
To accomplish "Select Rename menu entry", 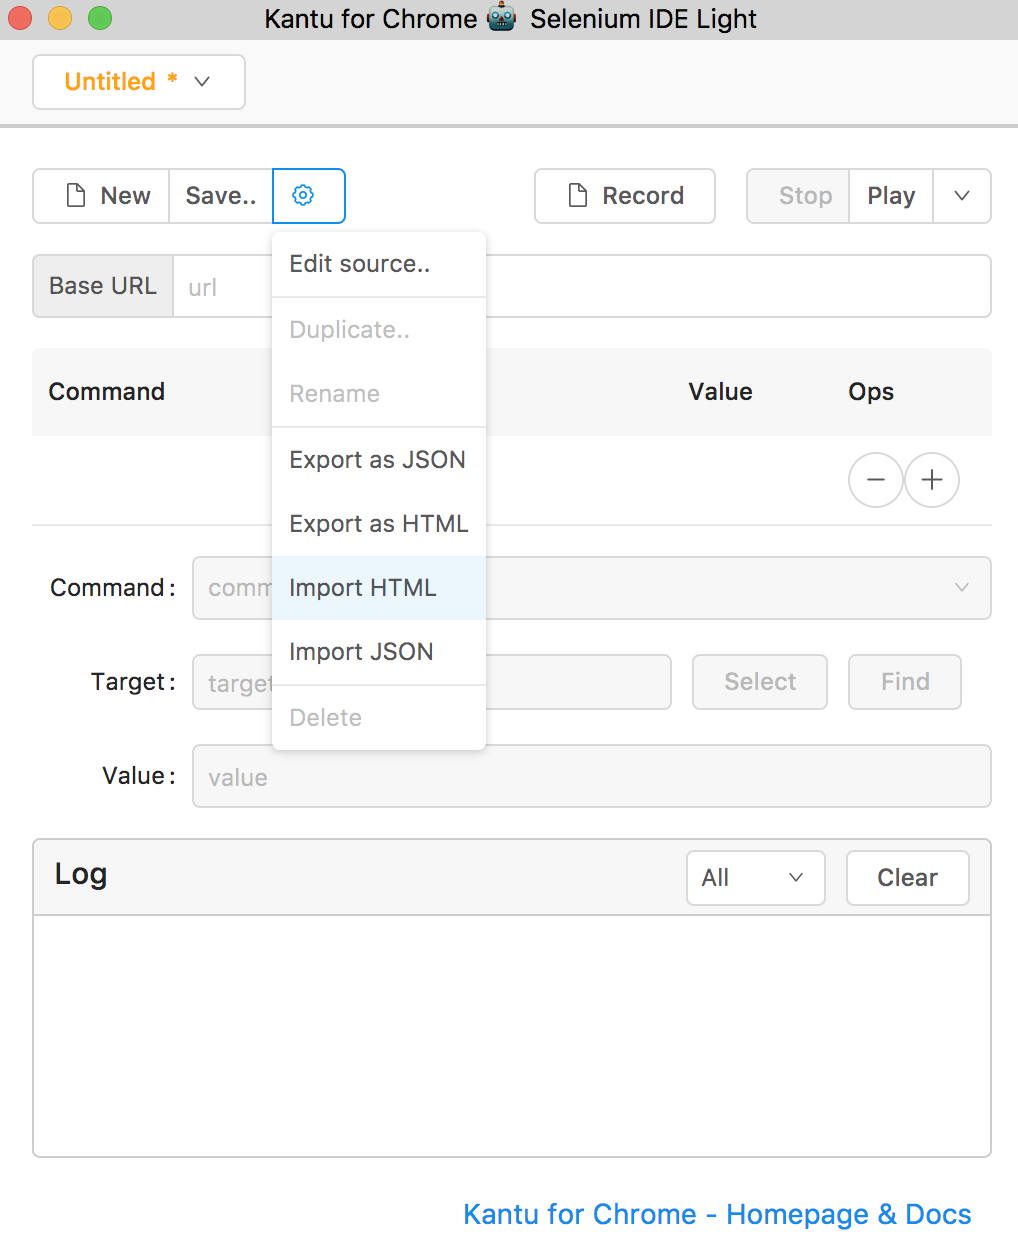I will [x=379, y=394].
